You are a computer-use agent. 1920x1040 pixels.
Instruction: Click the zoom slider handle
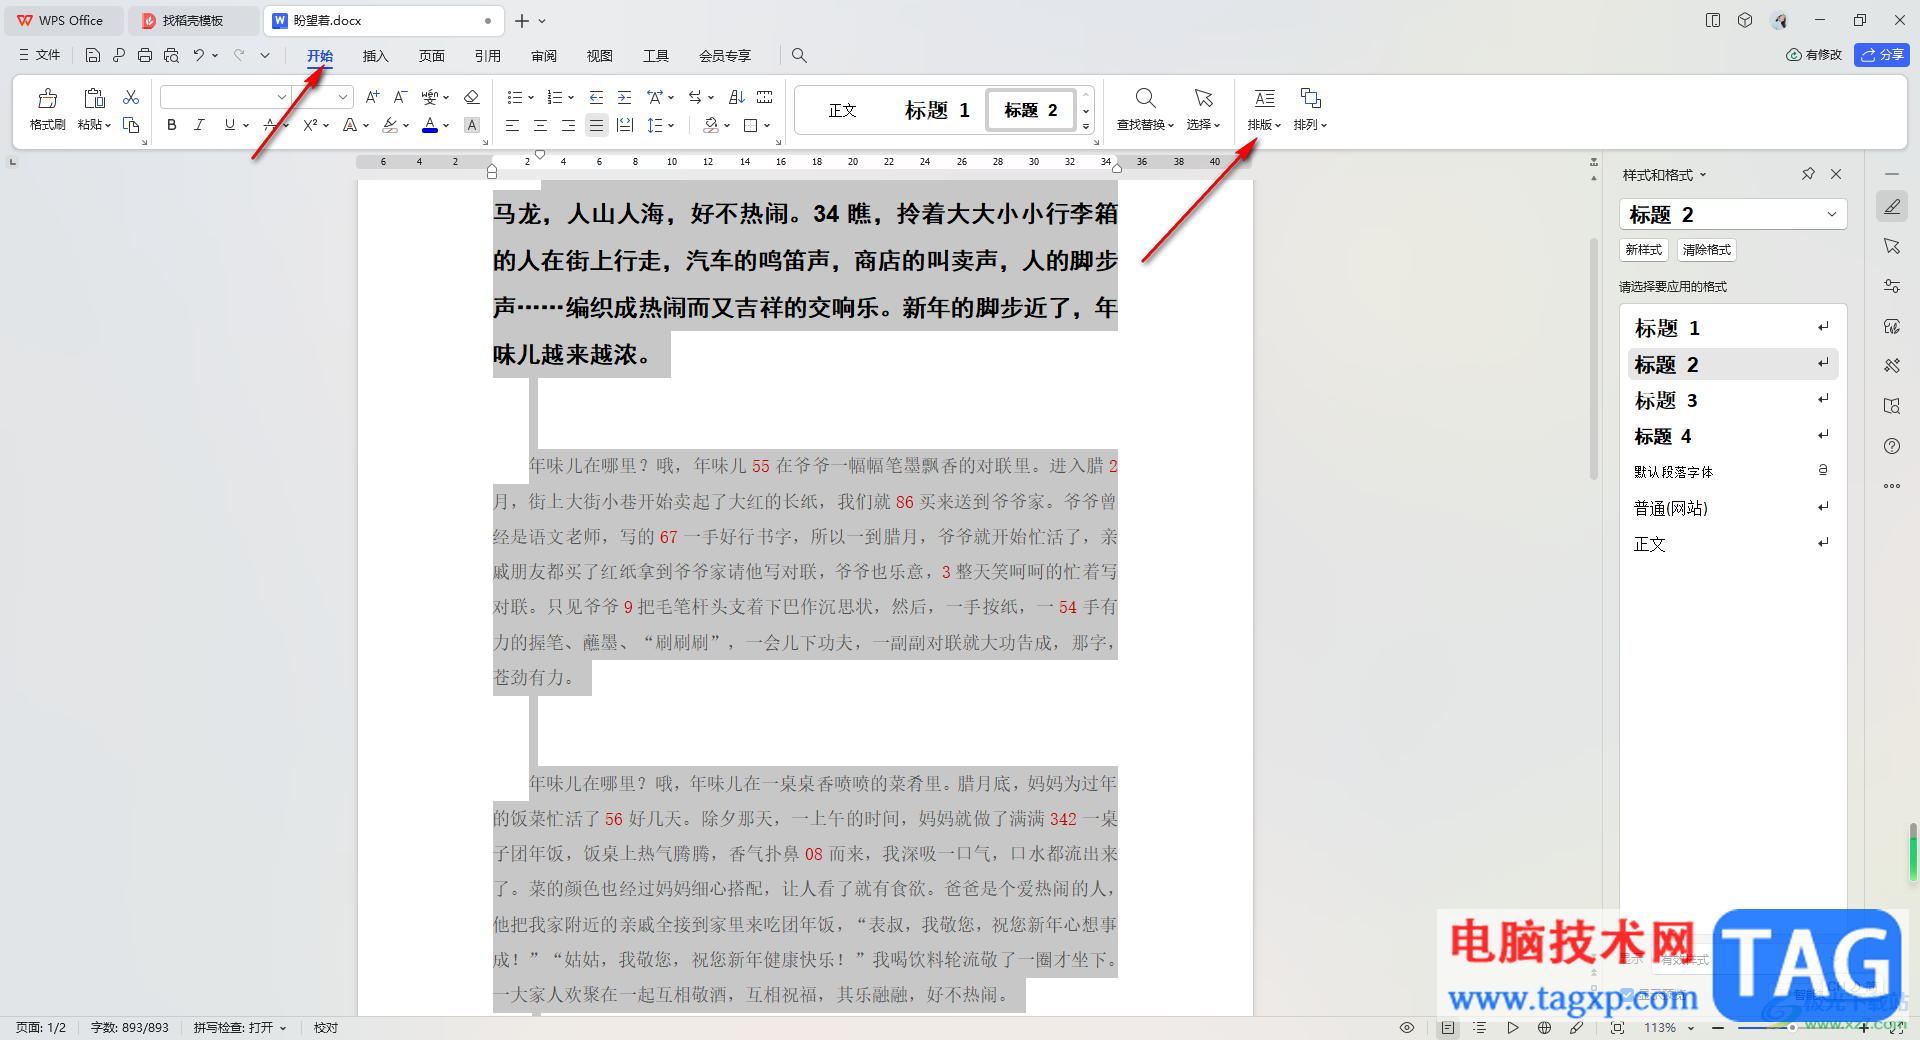pyautogui.click(x=1792, y=1027)
